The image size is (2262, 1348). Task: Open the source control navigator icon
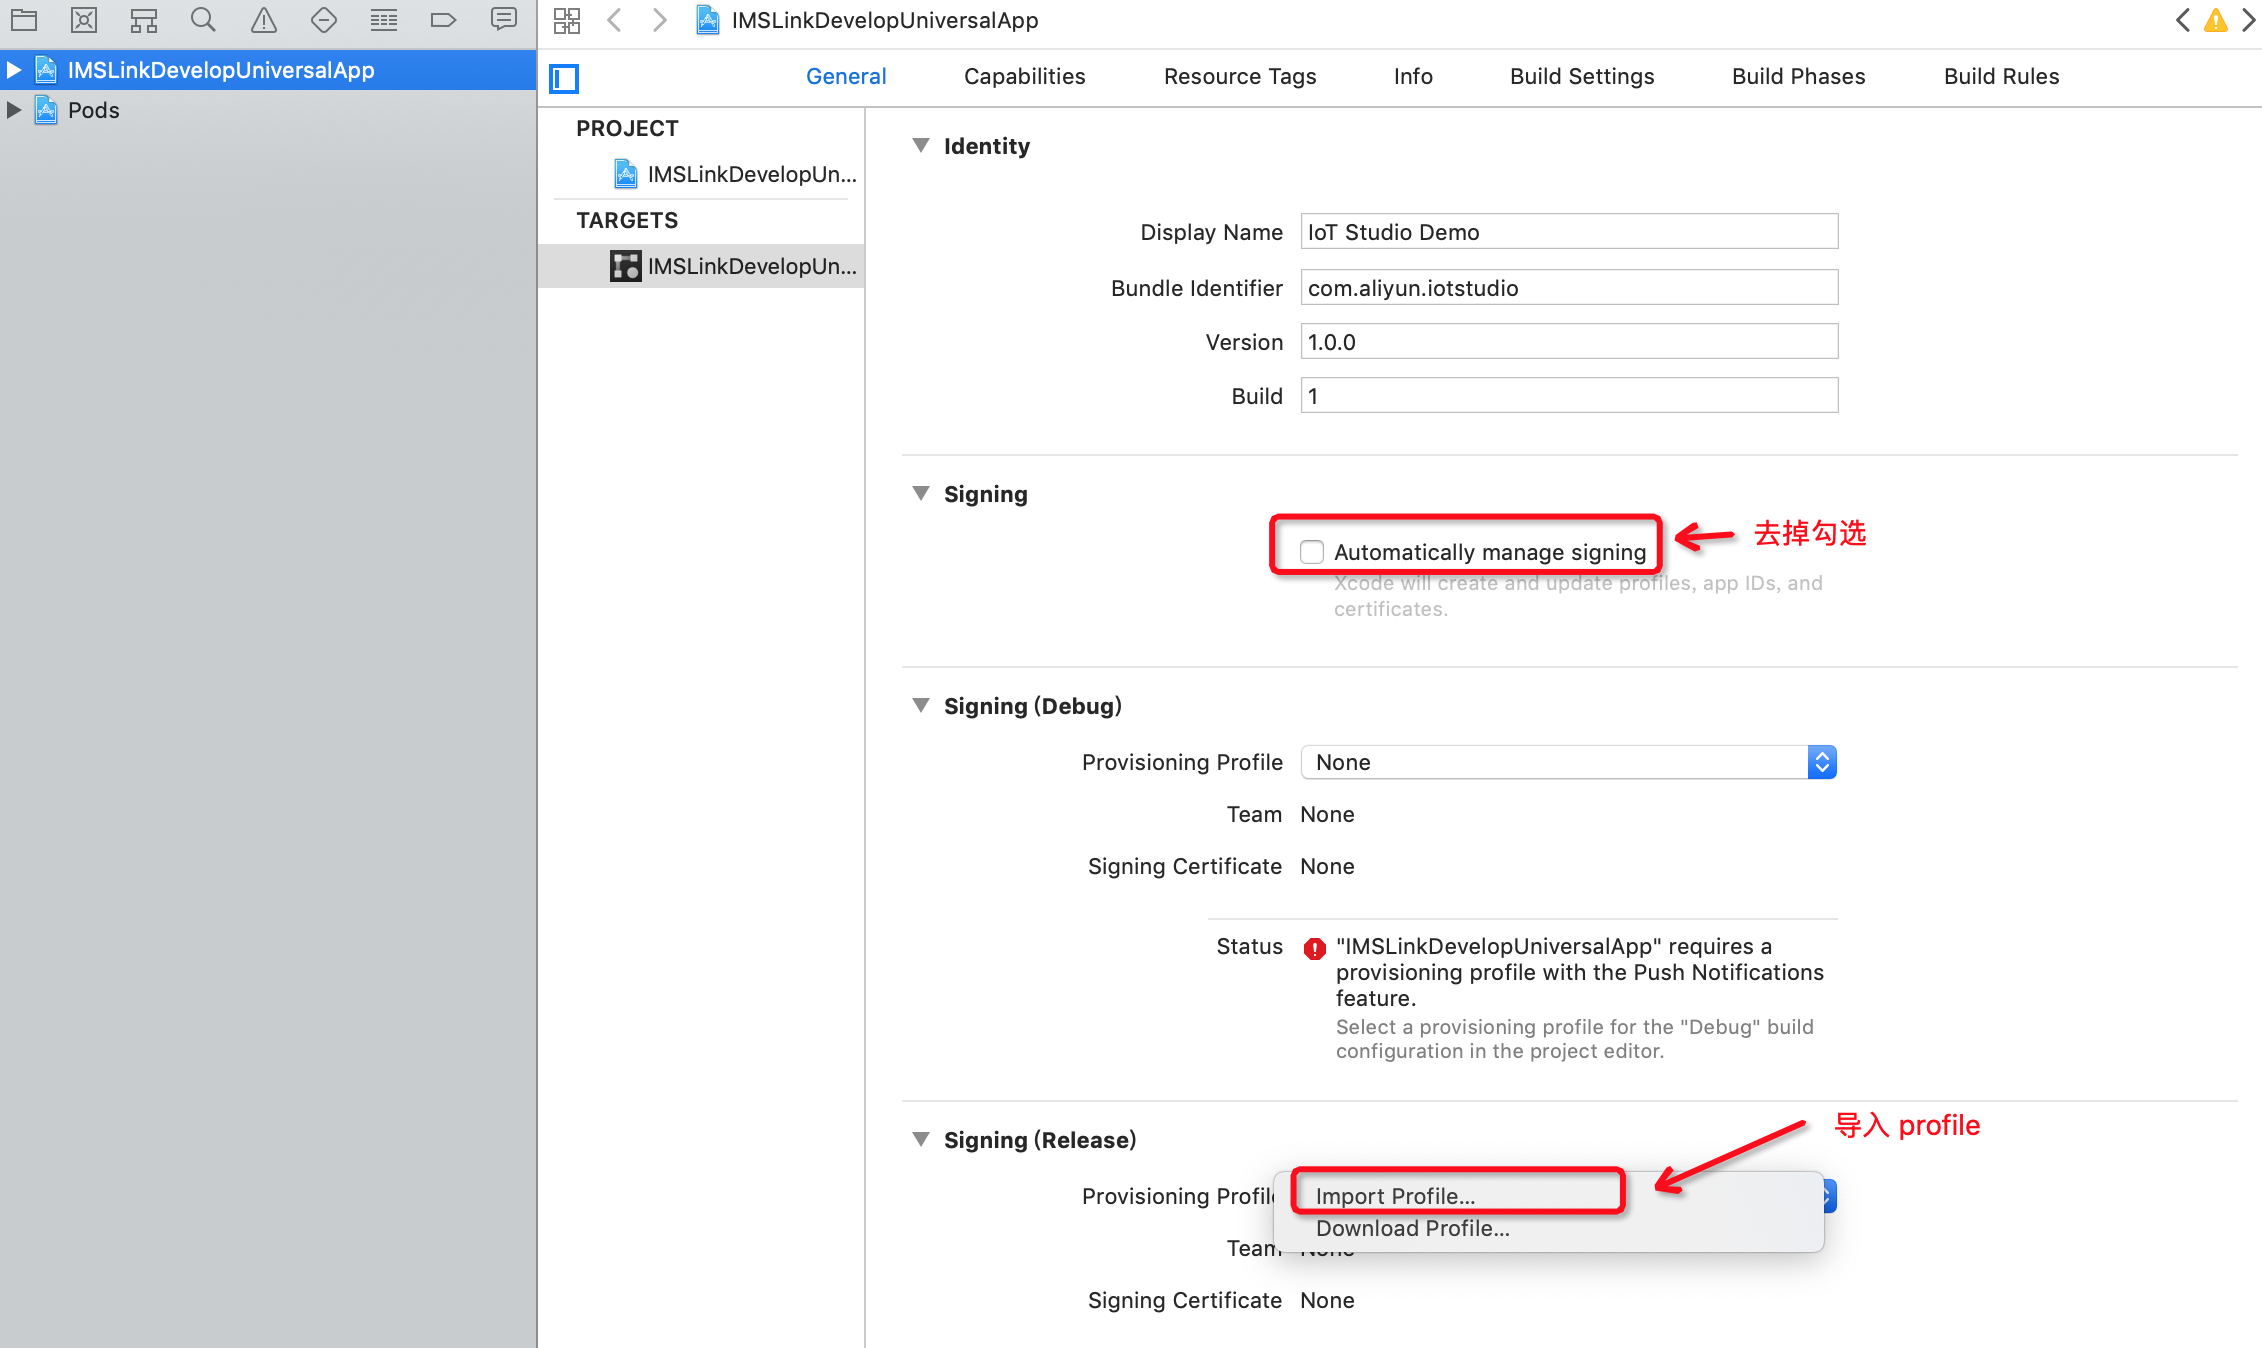point(84,20)
